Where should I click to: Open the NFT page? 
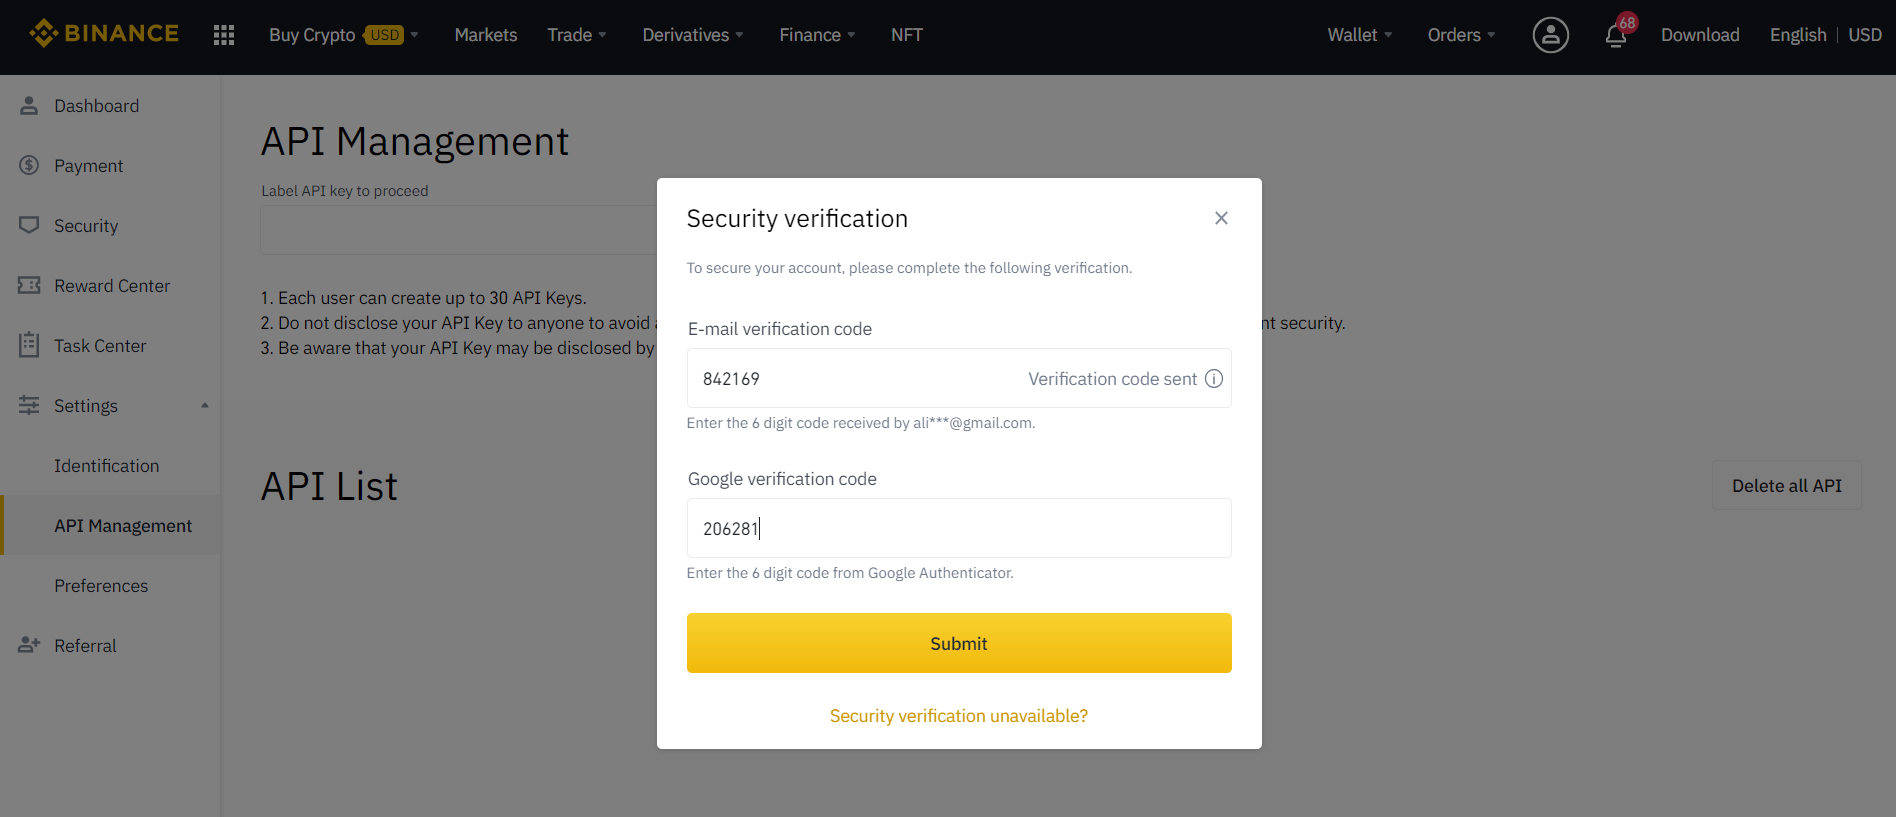click(907, 35)
